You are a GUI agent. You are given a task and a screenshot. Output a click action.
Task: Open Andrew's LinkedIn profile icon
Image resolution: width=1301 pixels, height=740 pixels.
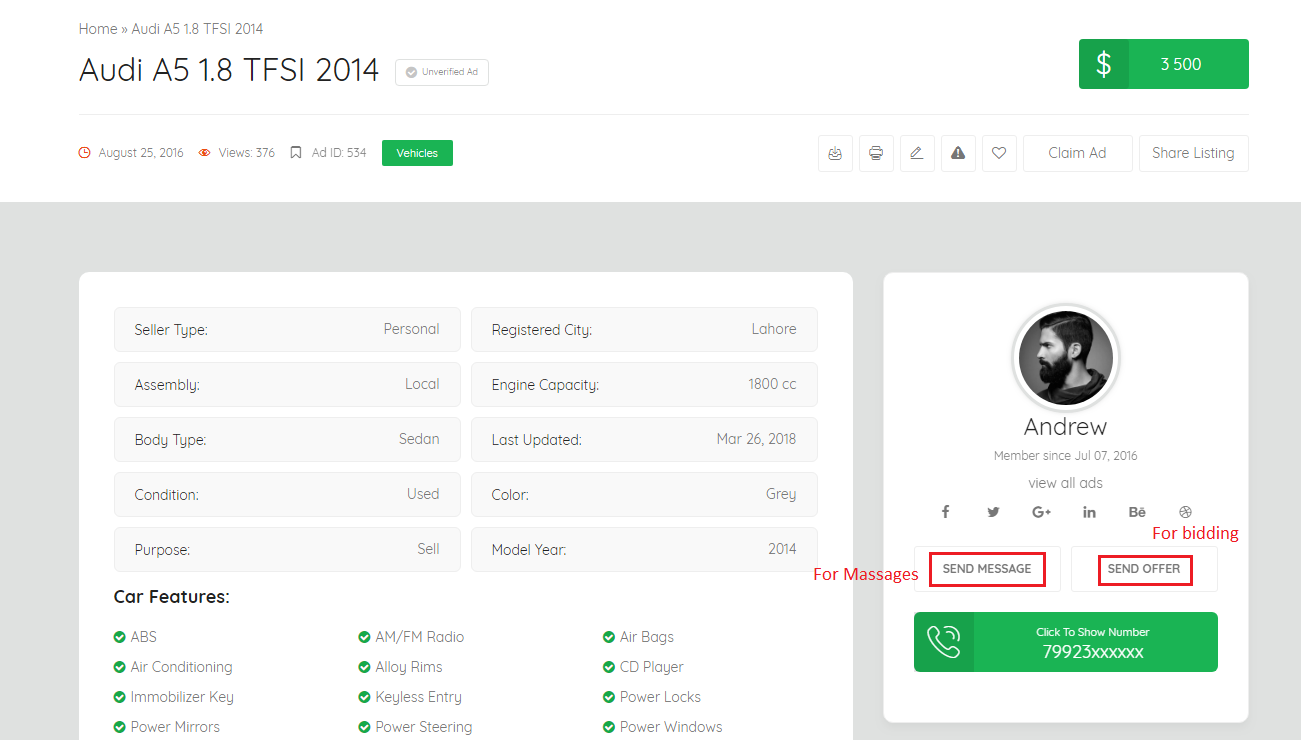tap(1089, 512)
